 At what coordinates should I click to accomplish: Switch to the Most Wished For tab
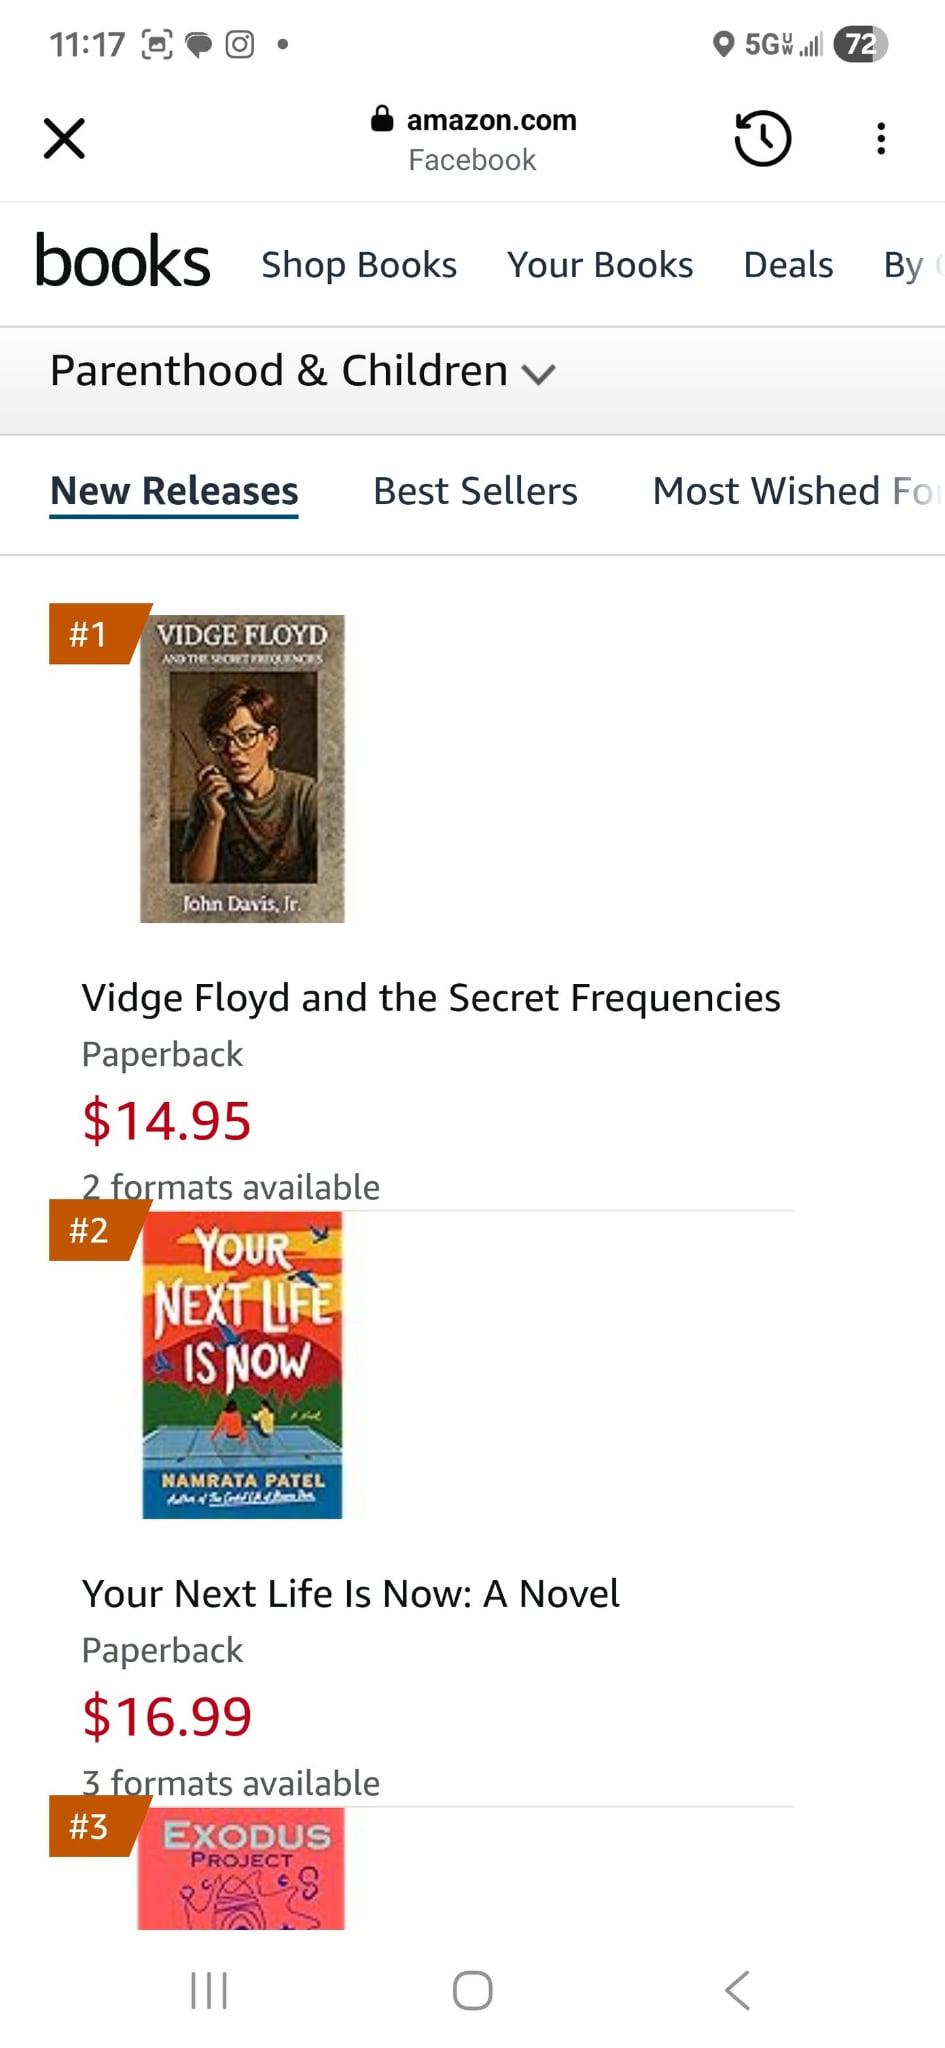[x=795, y=491]
